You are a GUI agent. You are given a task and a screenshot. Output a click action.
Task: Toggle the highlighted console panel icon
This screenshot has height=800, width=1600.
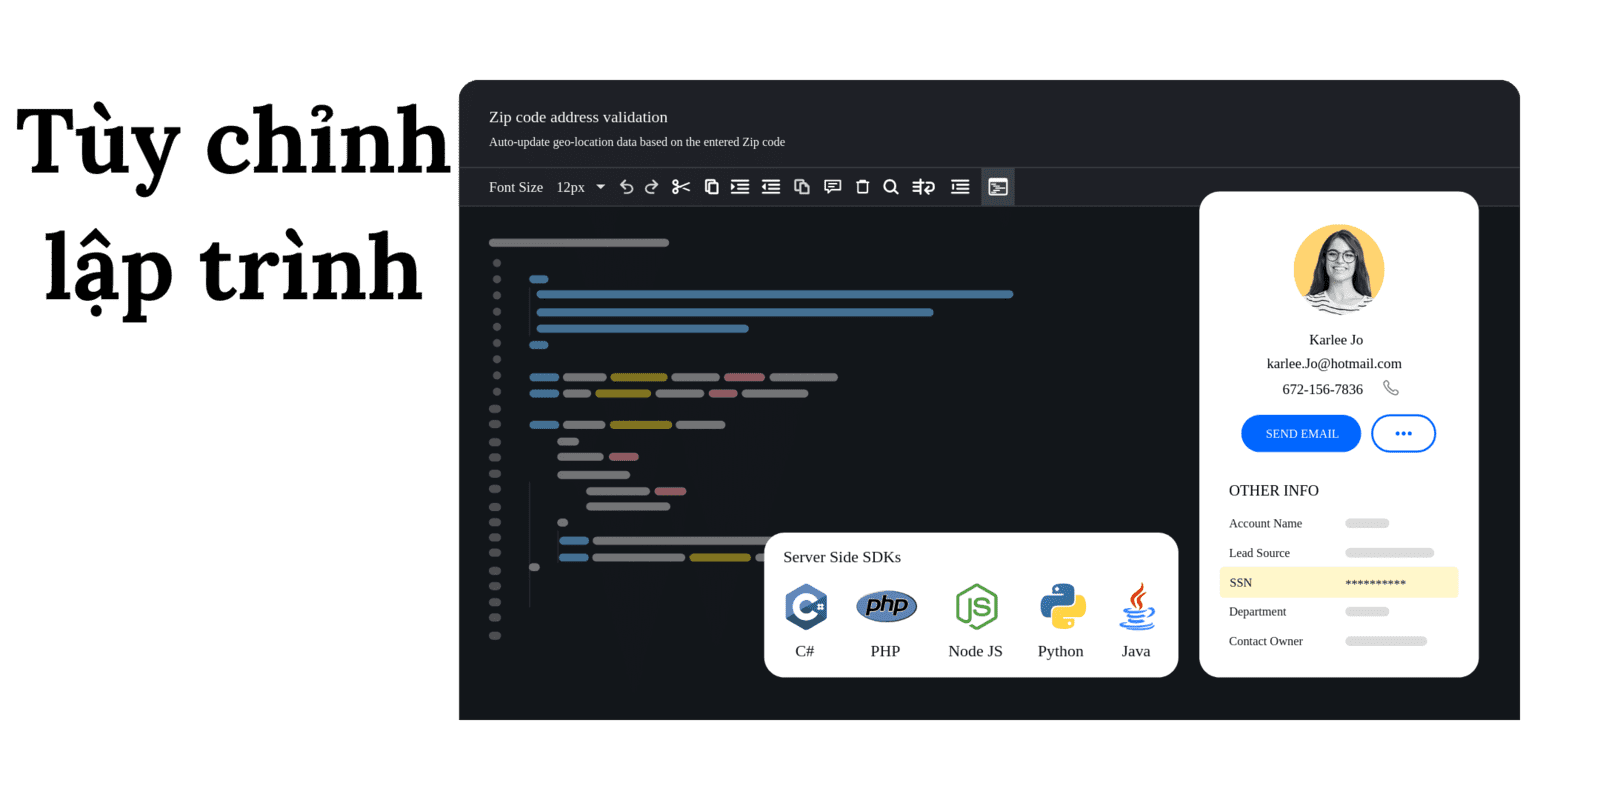(x=998, y=187)
